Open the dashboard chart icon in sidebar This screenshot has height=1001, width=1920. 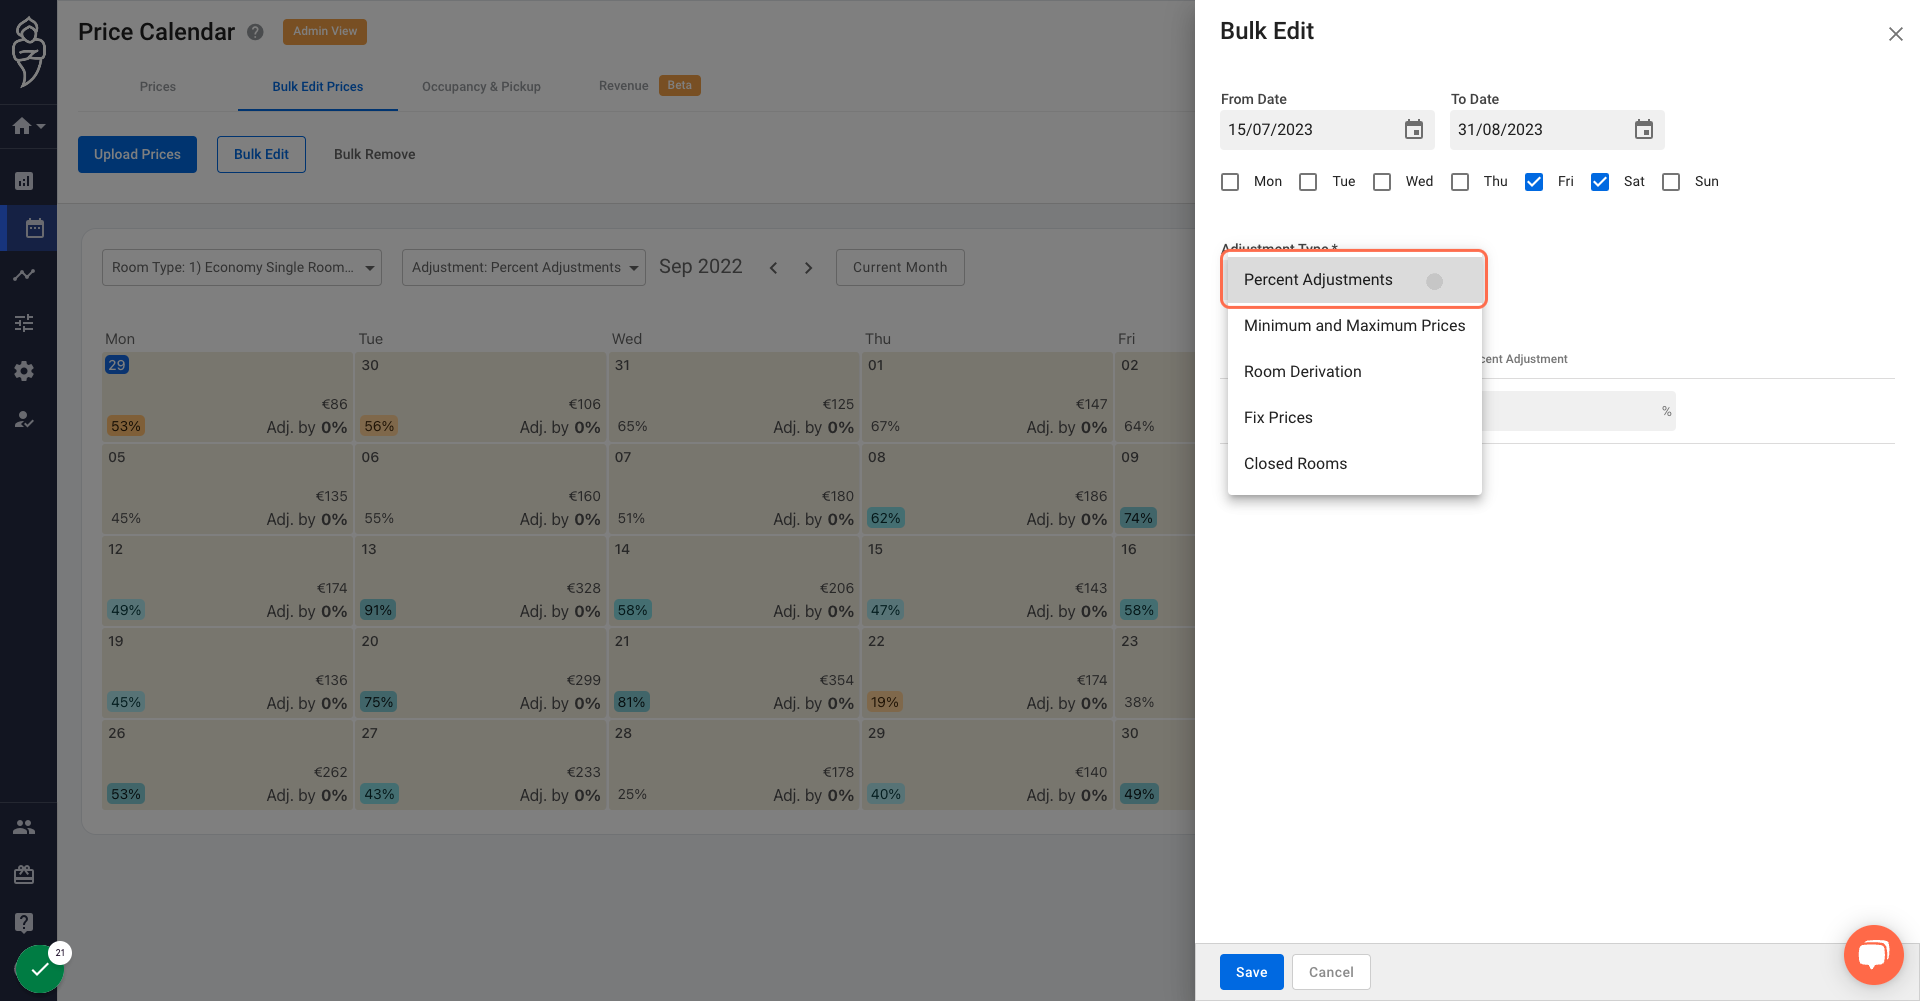pos(24,181)
